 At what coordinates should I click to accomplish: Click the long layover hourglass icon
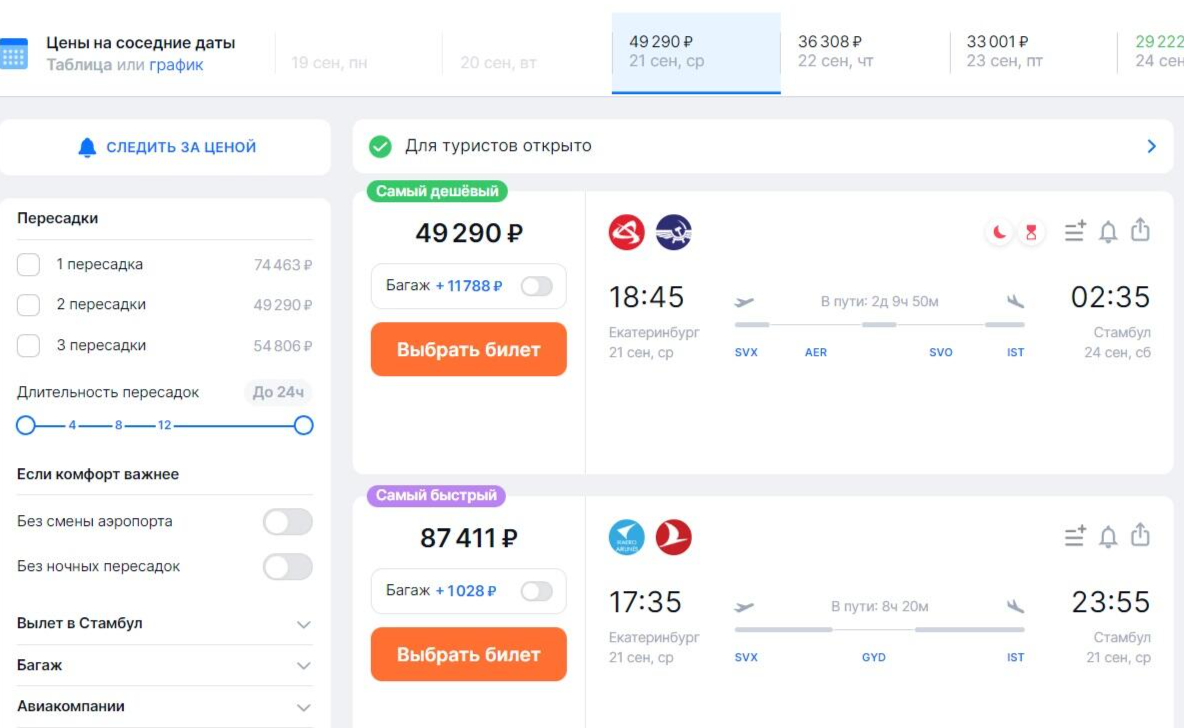tap(1031, 233)
